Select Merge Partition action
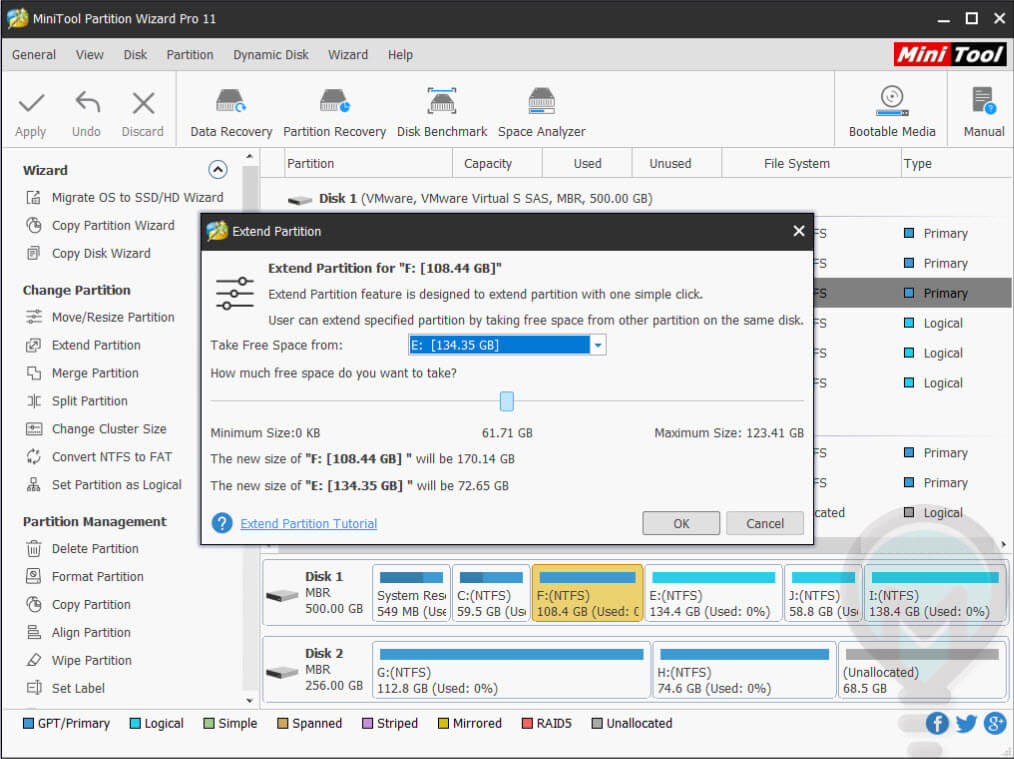The image size is (1014, 759). pos(82,373)
